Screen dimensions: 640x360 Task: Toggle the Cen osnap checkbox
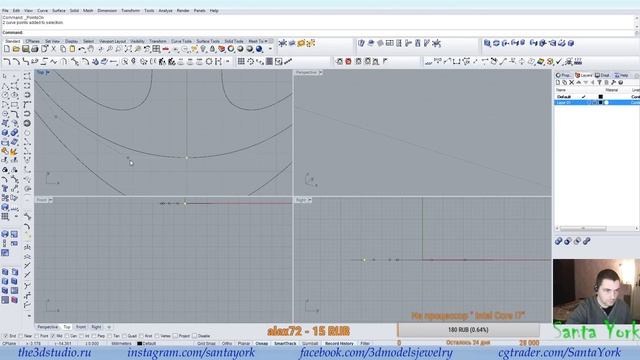[x=67, y=336]
